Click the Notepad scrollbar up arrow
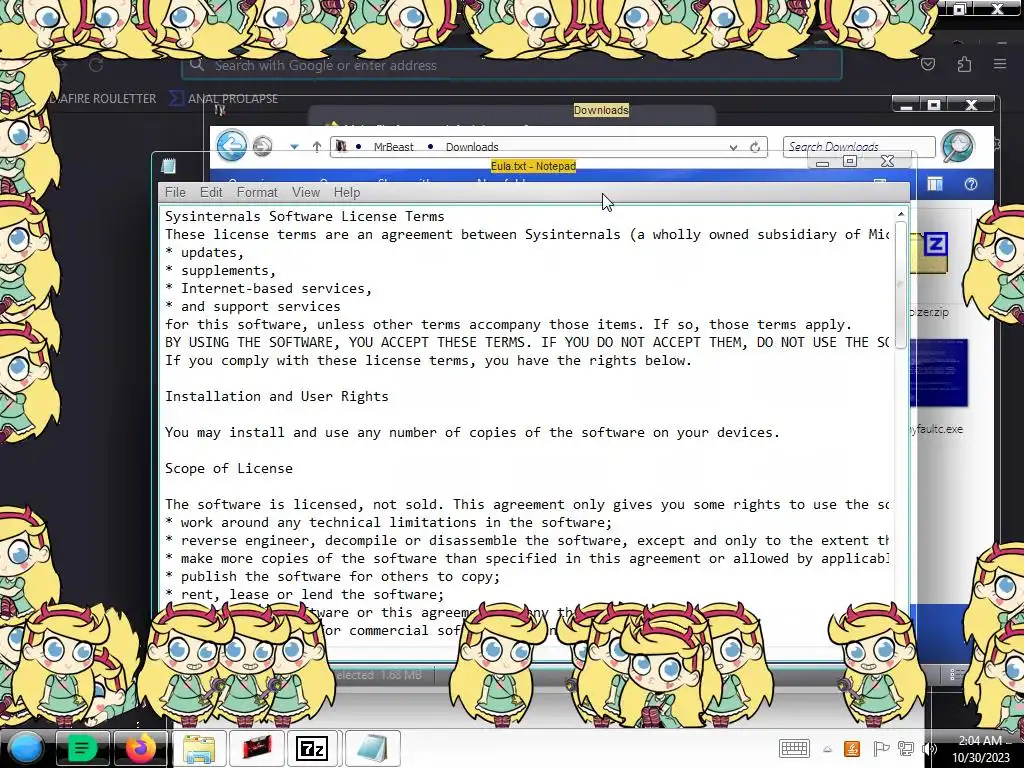 point(901,214)
